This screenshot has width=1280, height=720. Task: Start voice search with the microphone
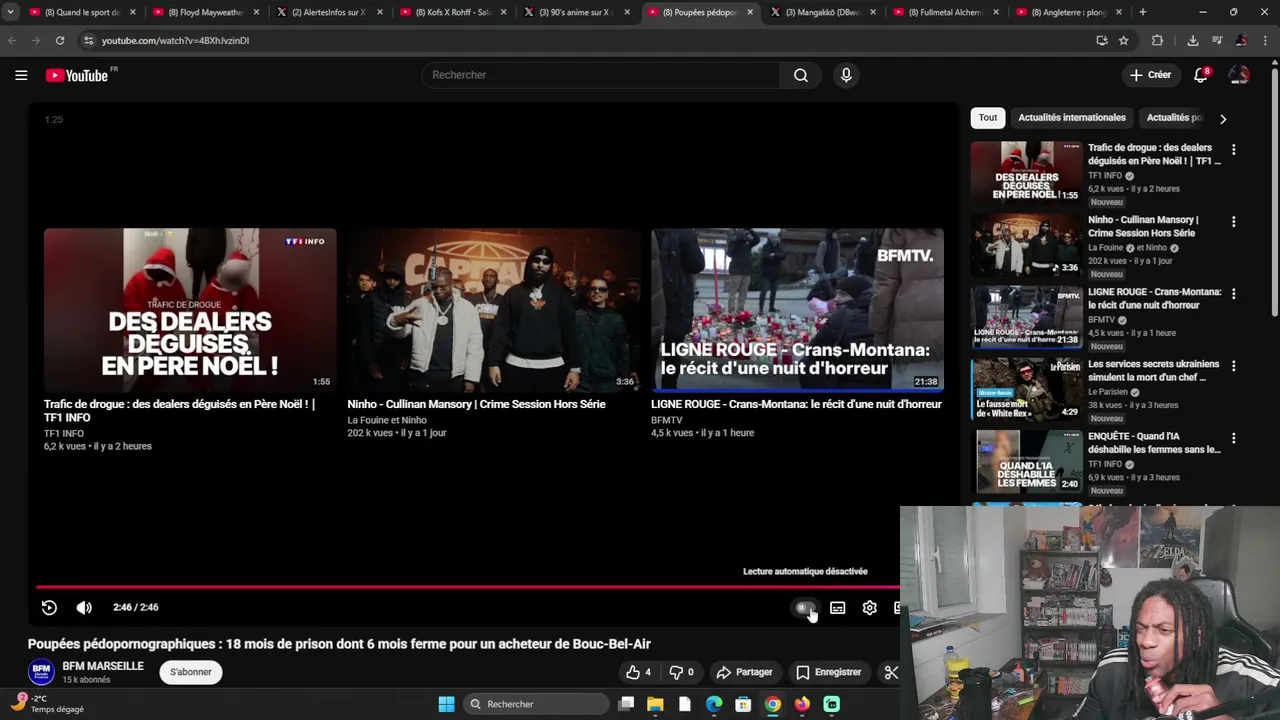[x=846, y=75]
